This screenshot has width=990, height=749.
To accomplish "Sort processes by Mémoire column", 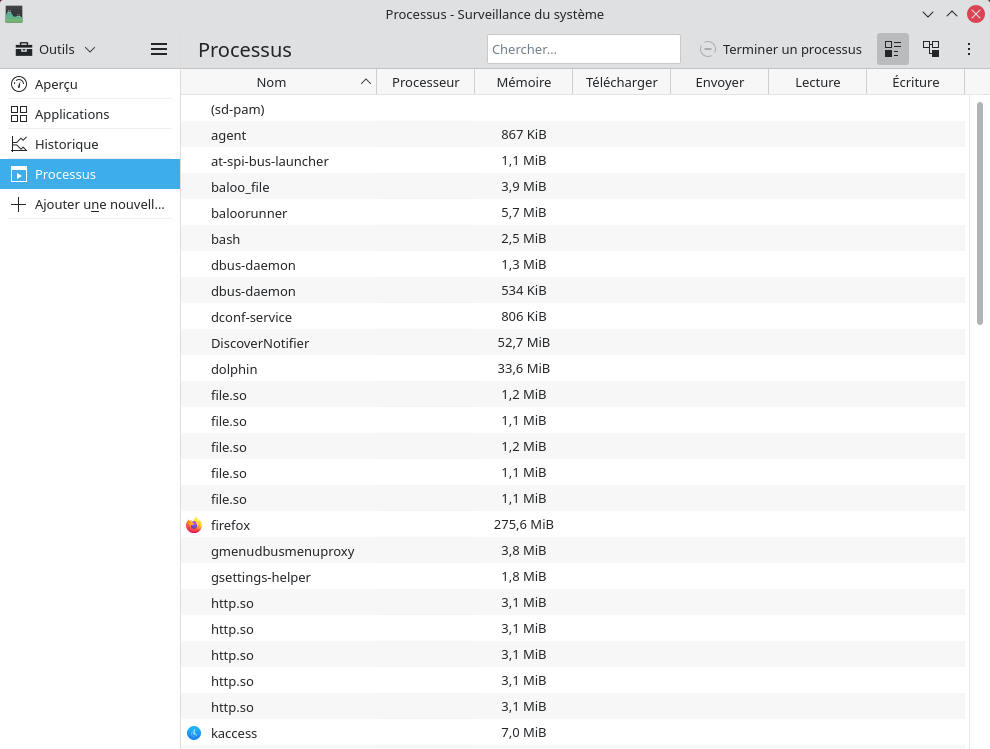I will [523, 82].
